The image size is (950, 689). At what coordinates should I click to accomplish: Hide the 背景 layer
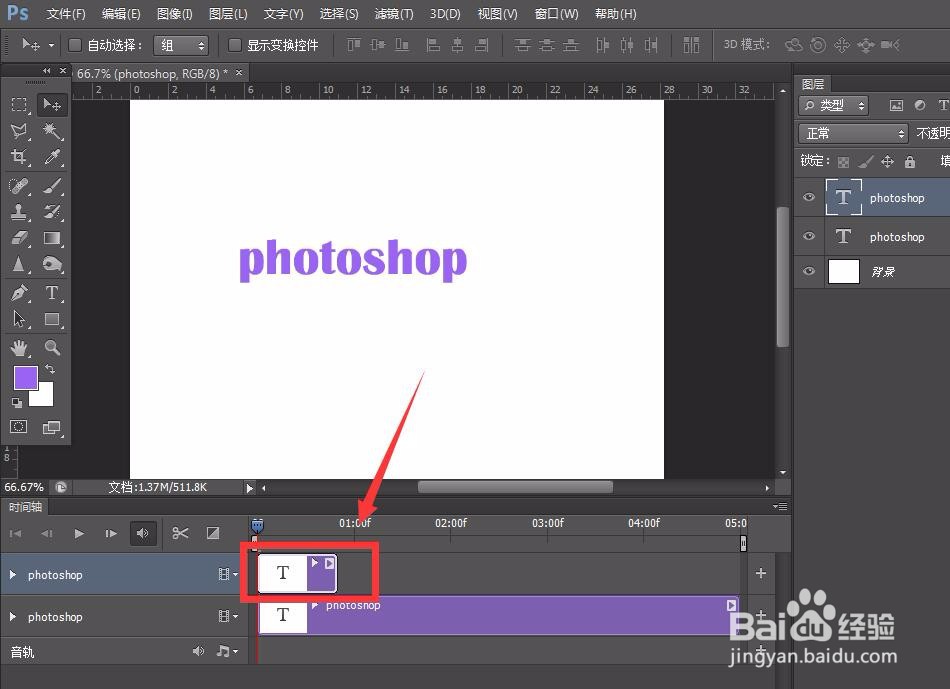coord(809,271)
